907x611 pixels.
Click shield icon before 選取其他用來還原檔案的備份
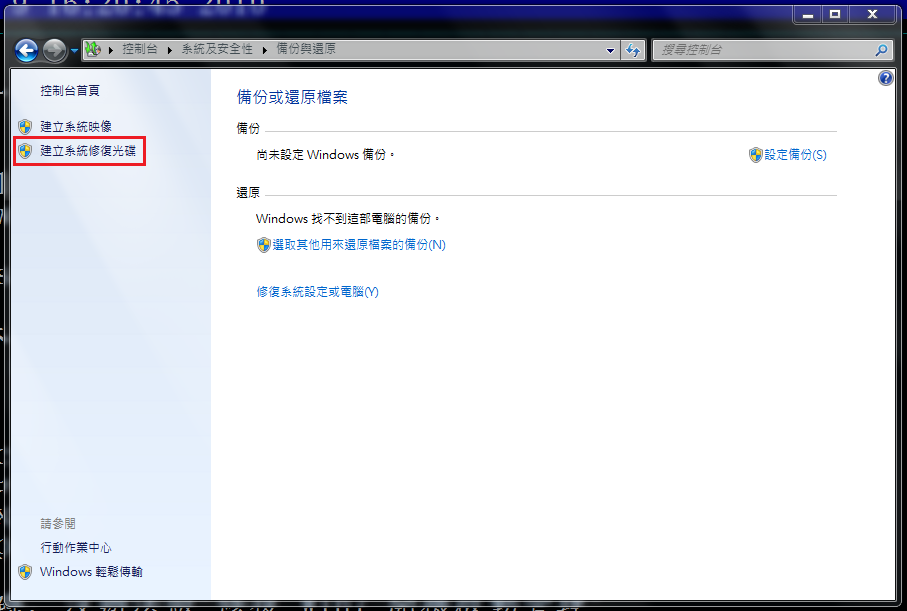(264, 245)
